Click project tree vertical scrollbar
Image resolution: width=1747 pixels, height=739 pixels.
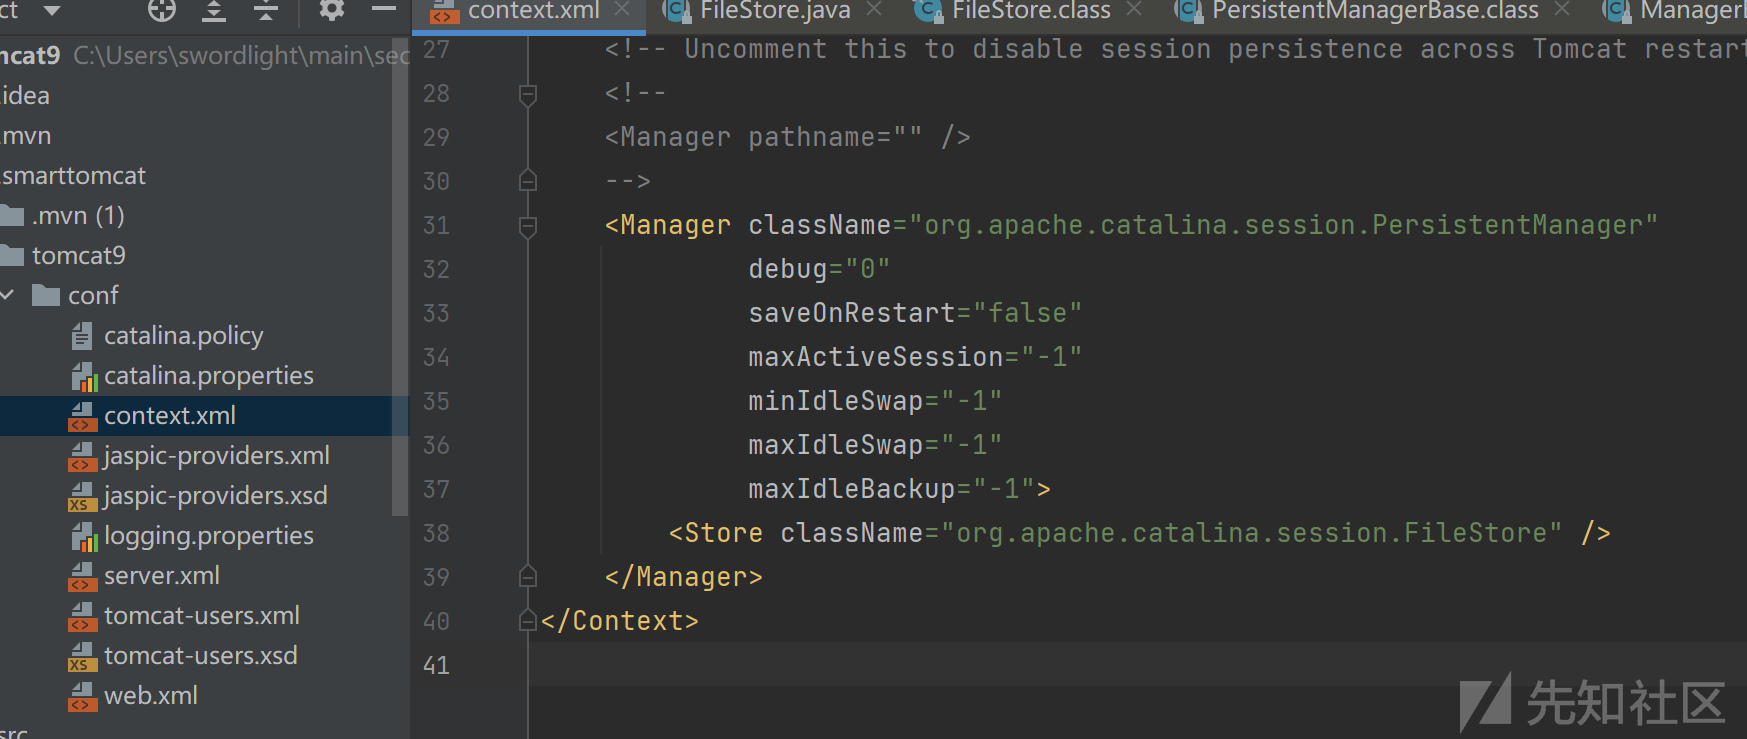[x=400, y=275]
